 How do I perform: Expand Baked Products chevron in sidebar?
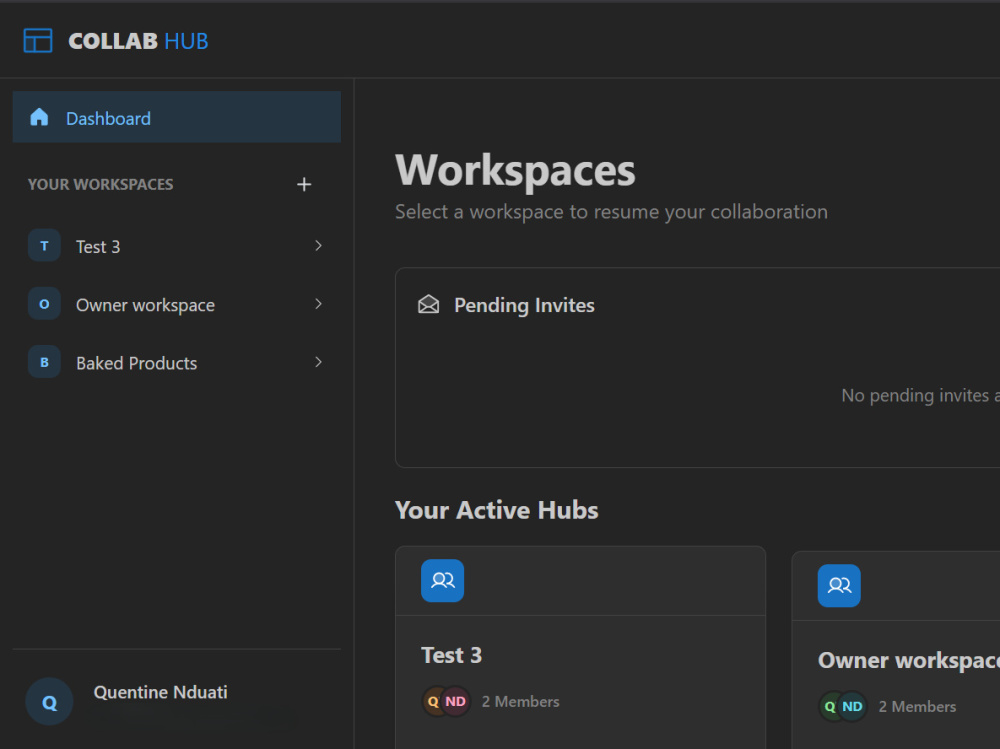318,362
